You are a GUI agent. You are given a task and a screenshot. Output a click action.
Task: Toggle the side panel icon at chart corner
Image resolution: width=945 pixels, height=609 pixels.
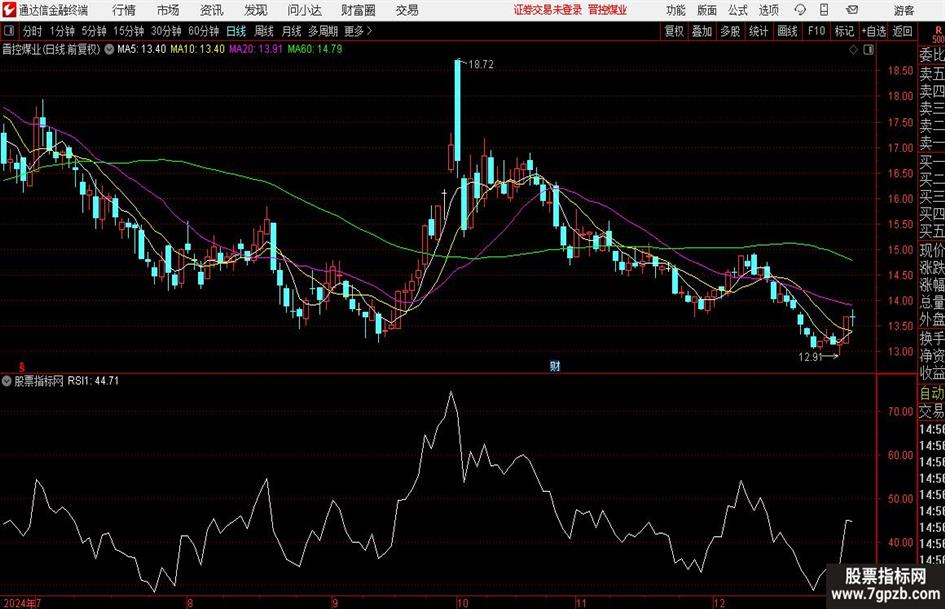pos(868,50)
